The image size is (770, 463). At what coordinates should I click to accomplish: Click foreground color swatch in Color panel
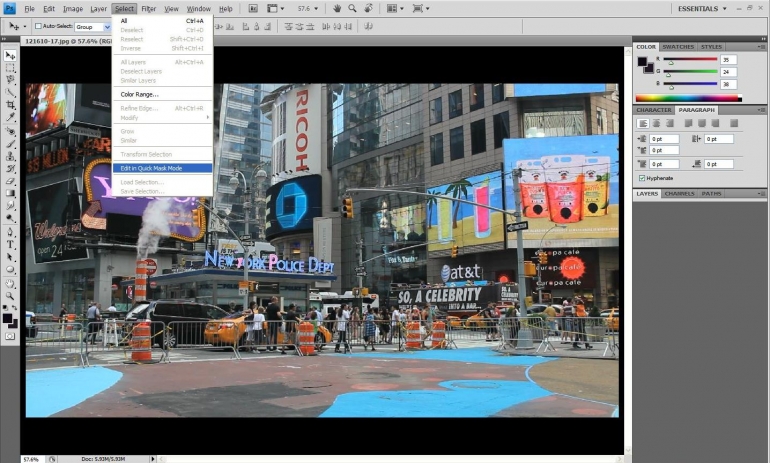click(642, 61)
